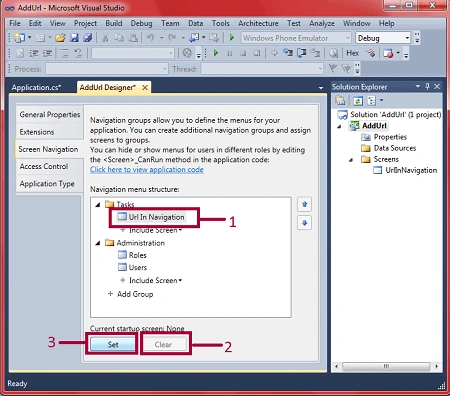Click the Refresh icon in Solution Explorer
The image size is (450, 396).
[358, 100]
